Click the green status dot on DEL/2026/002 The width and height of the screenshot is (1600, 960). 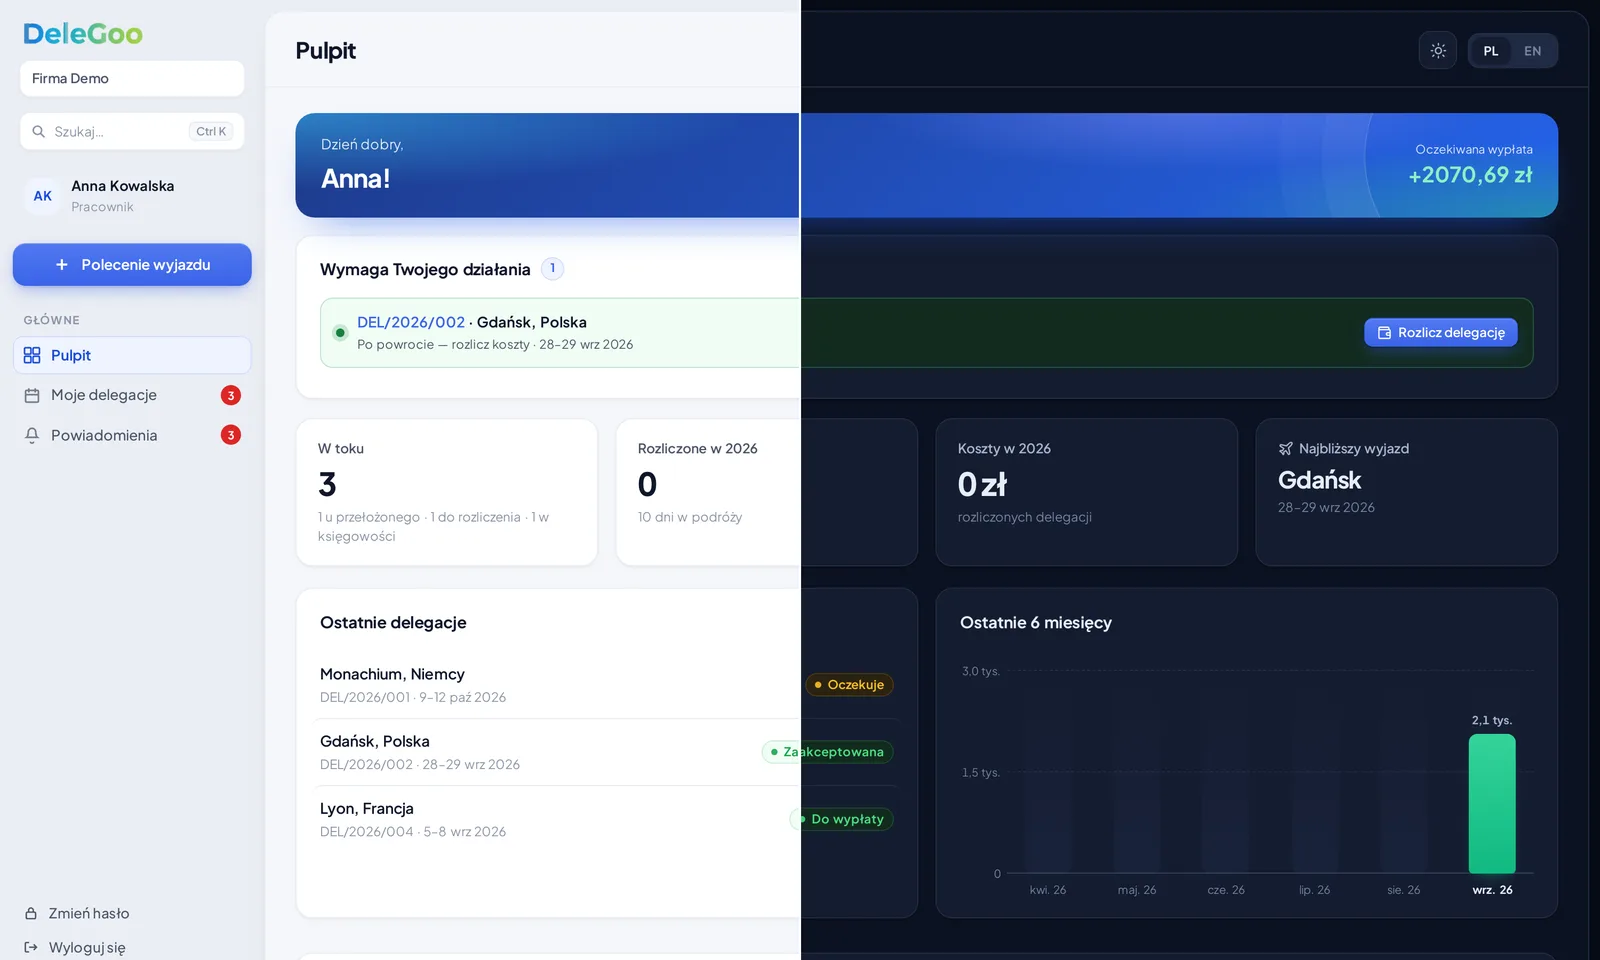[340, 333]
